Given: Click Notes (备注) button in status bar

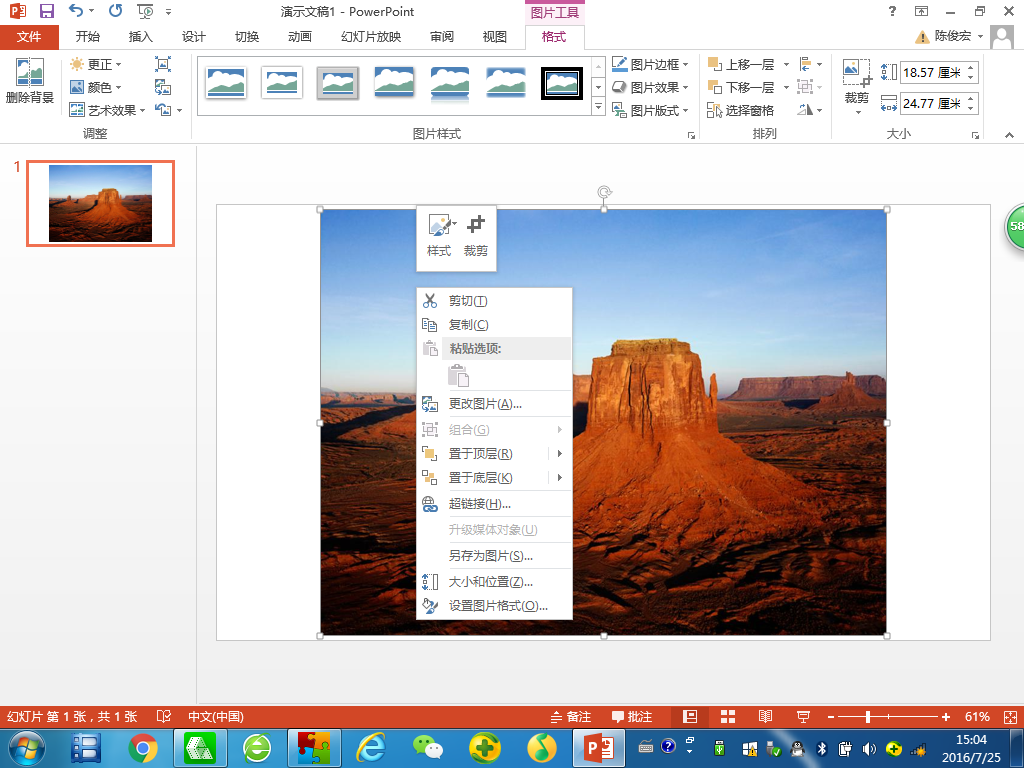Looking at the screenshot, I should click(571, 716).
